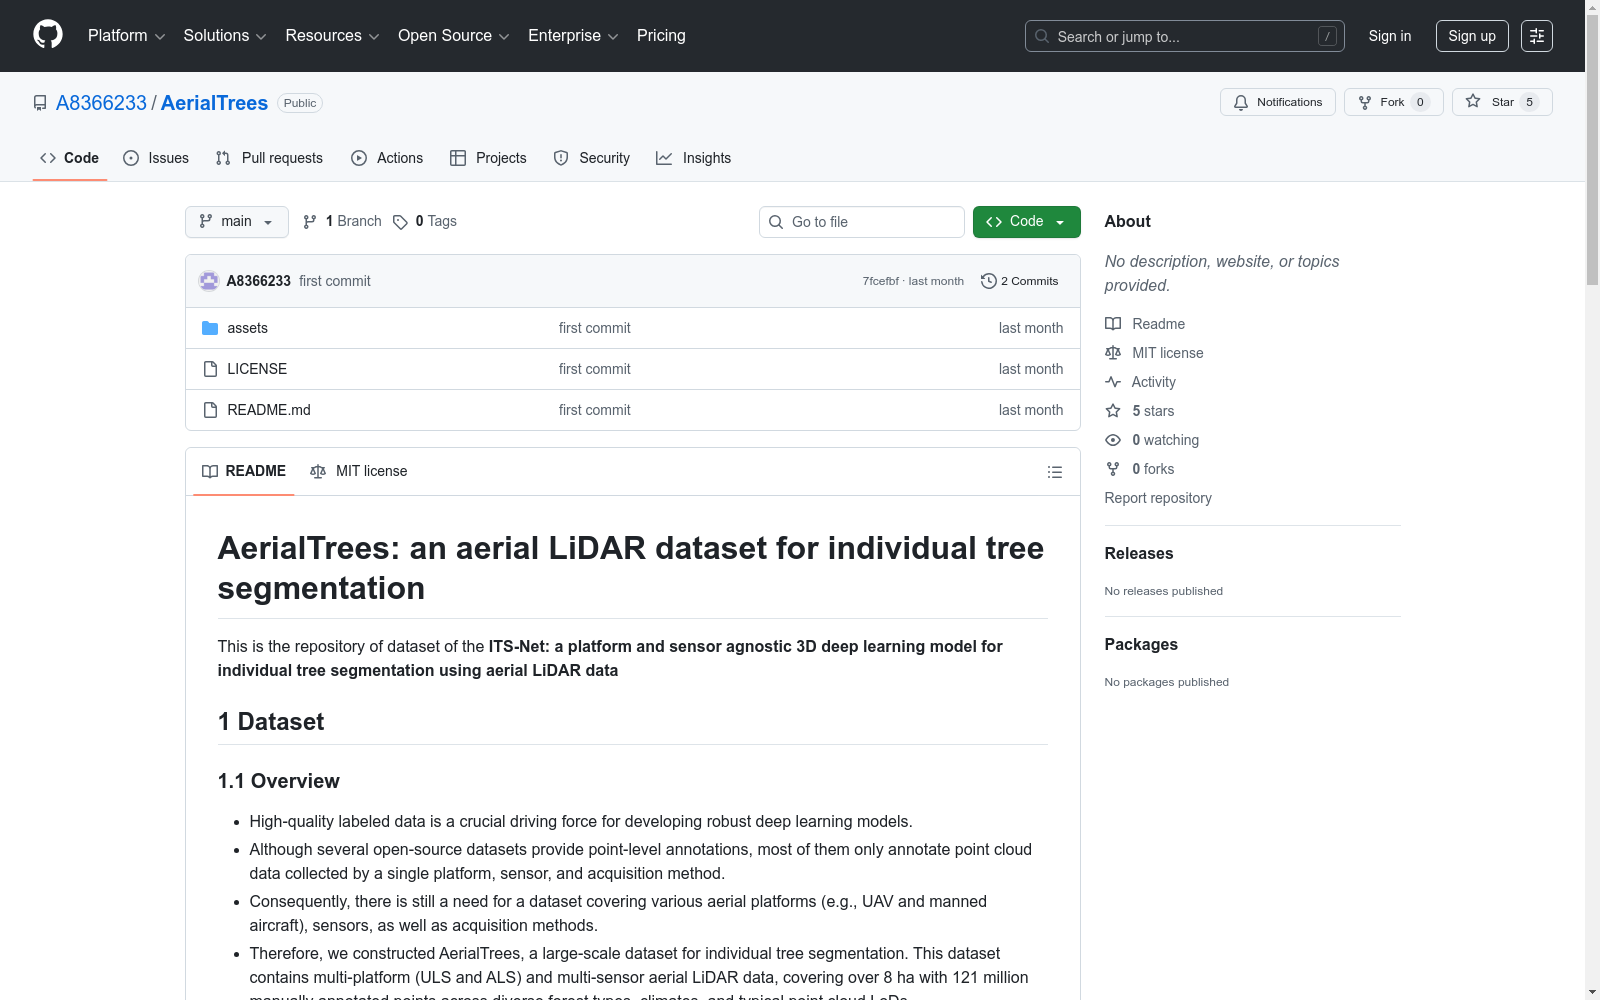
Task: View the 0 watching list
Action: [1152, 440]
